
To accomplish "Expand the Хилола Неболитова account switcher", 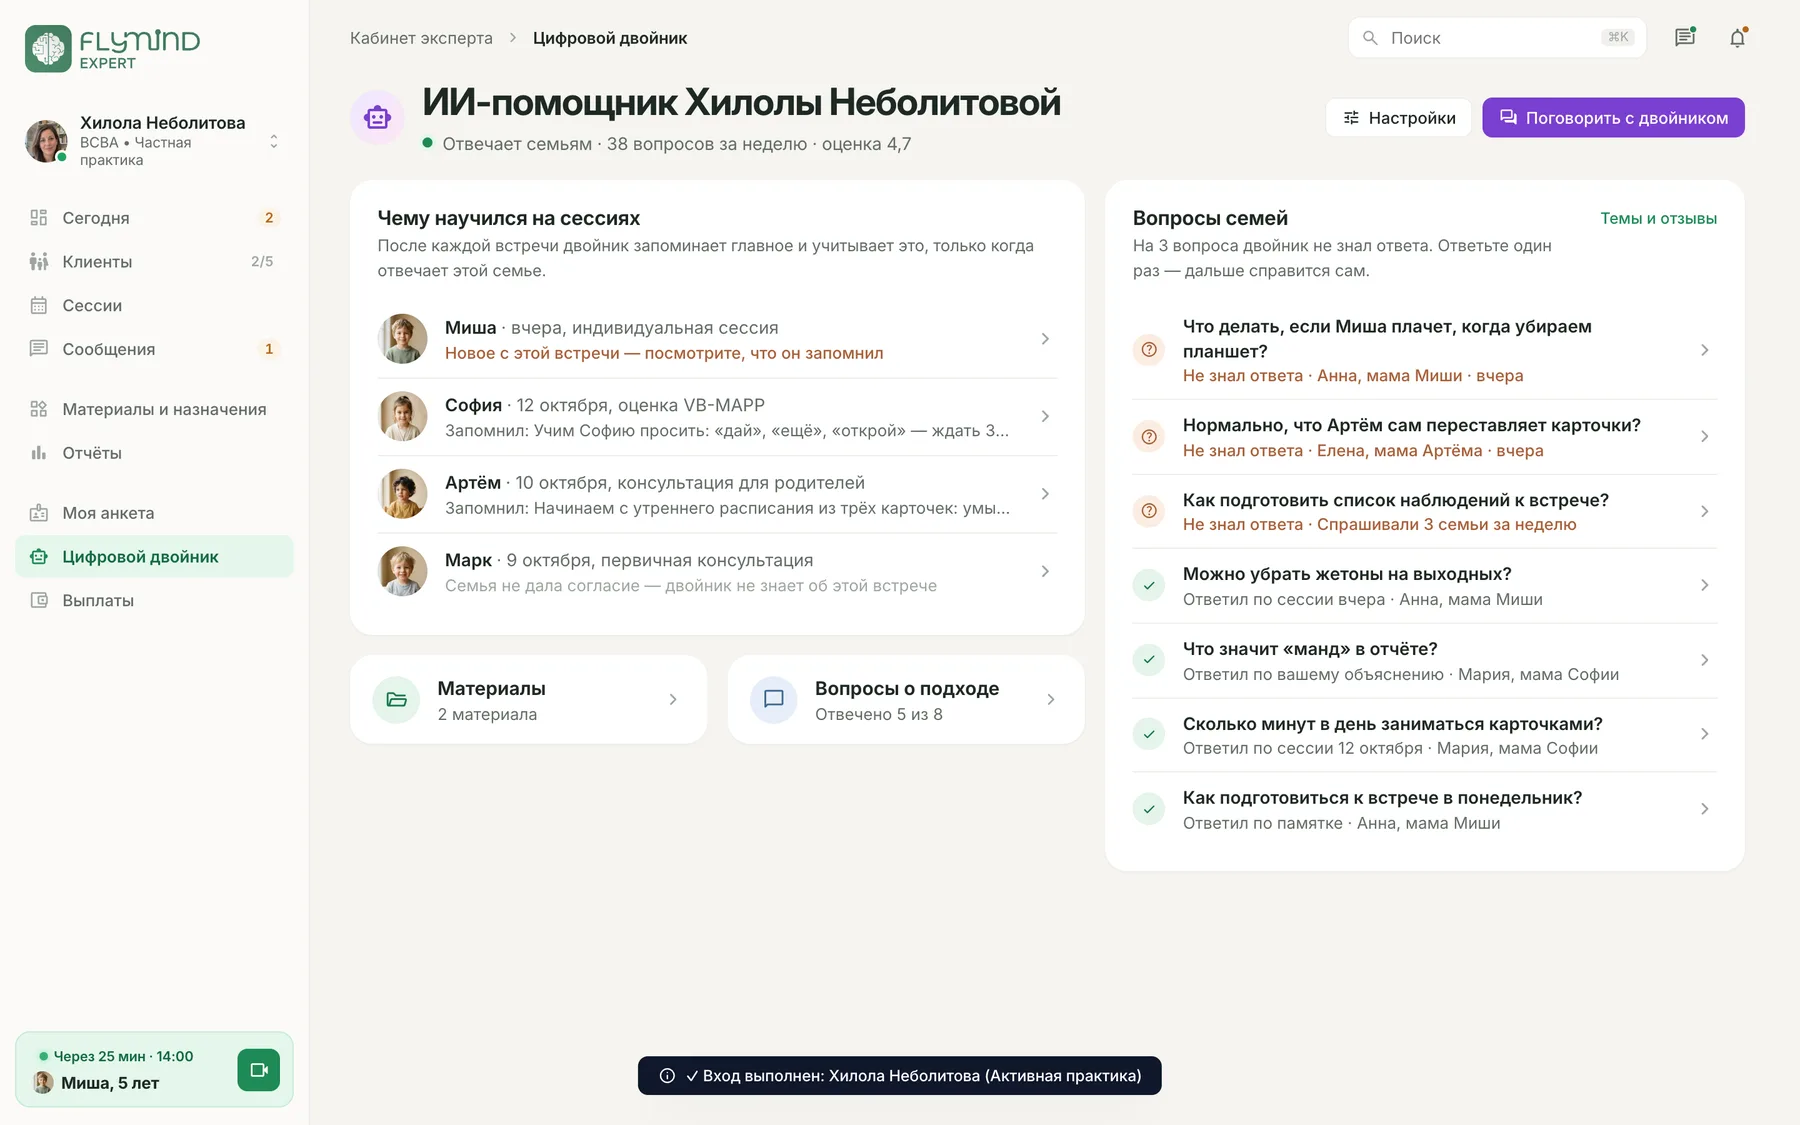I will pos(273,141).
